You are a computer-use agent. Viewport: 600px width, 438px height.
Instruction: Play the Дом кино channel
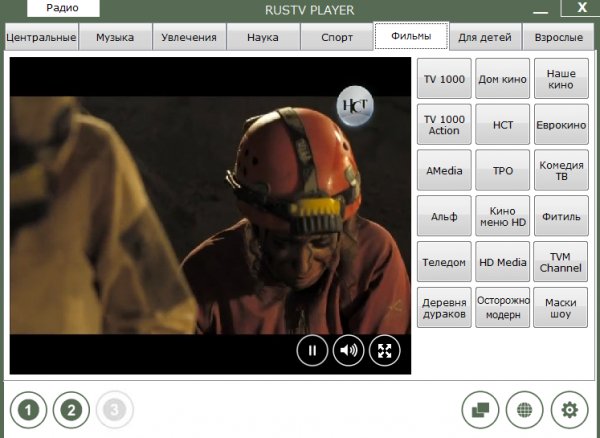tap(502, 79)
